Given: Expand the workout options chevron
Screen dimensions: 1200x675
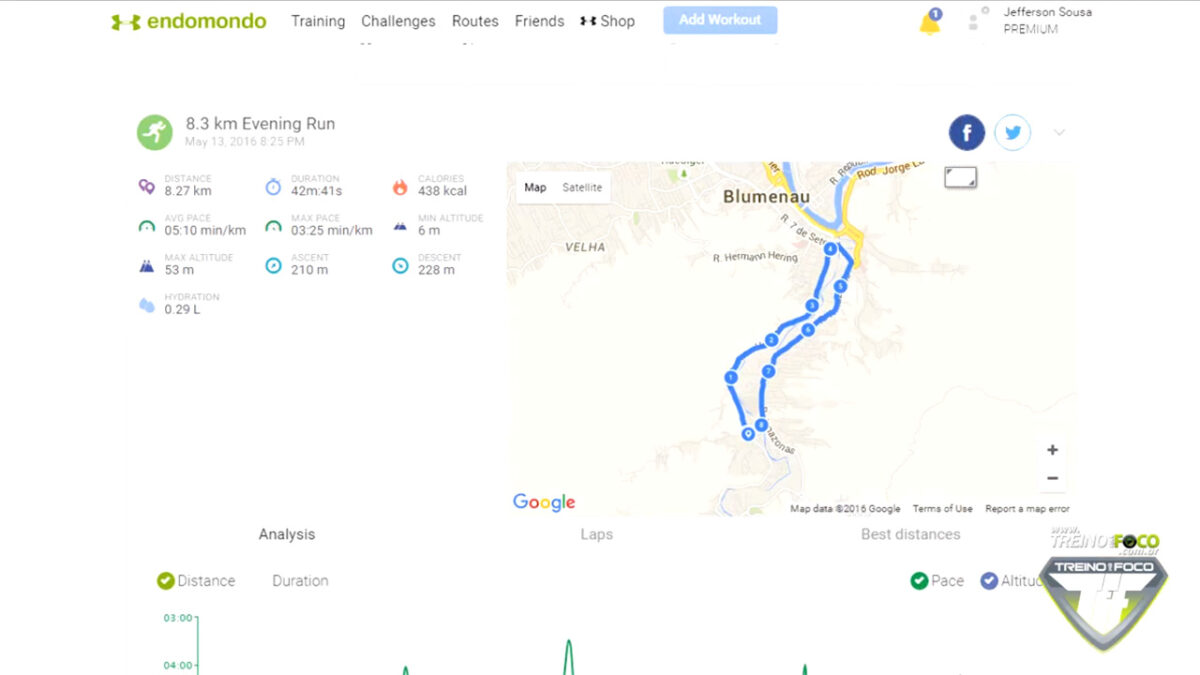Looking at the screenshot, I should pyautogui.click(x=1059, y=132).
